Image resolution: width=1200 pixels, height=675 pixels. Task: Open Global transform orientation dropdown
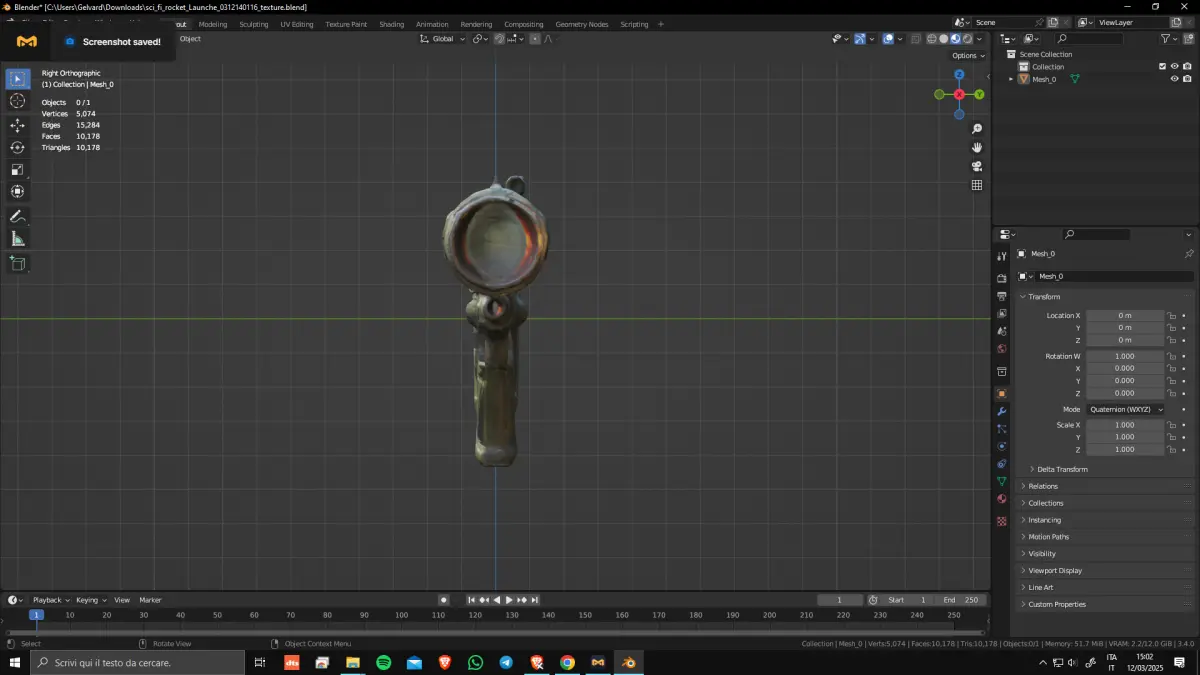pyautogui.click(x=442, y=39)
